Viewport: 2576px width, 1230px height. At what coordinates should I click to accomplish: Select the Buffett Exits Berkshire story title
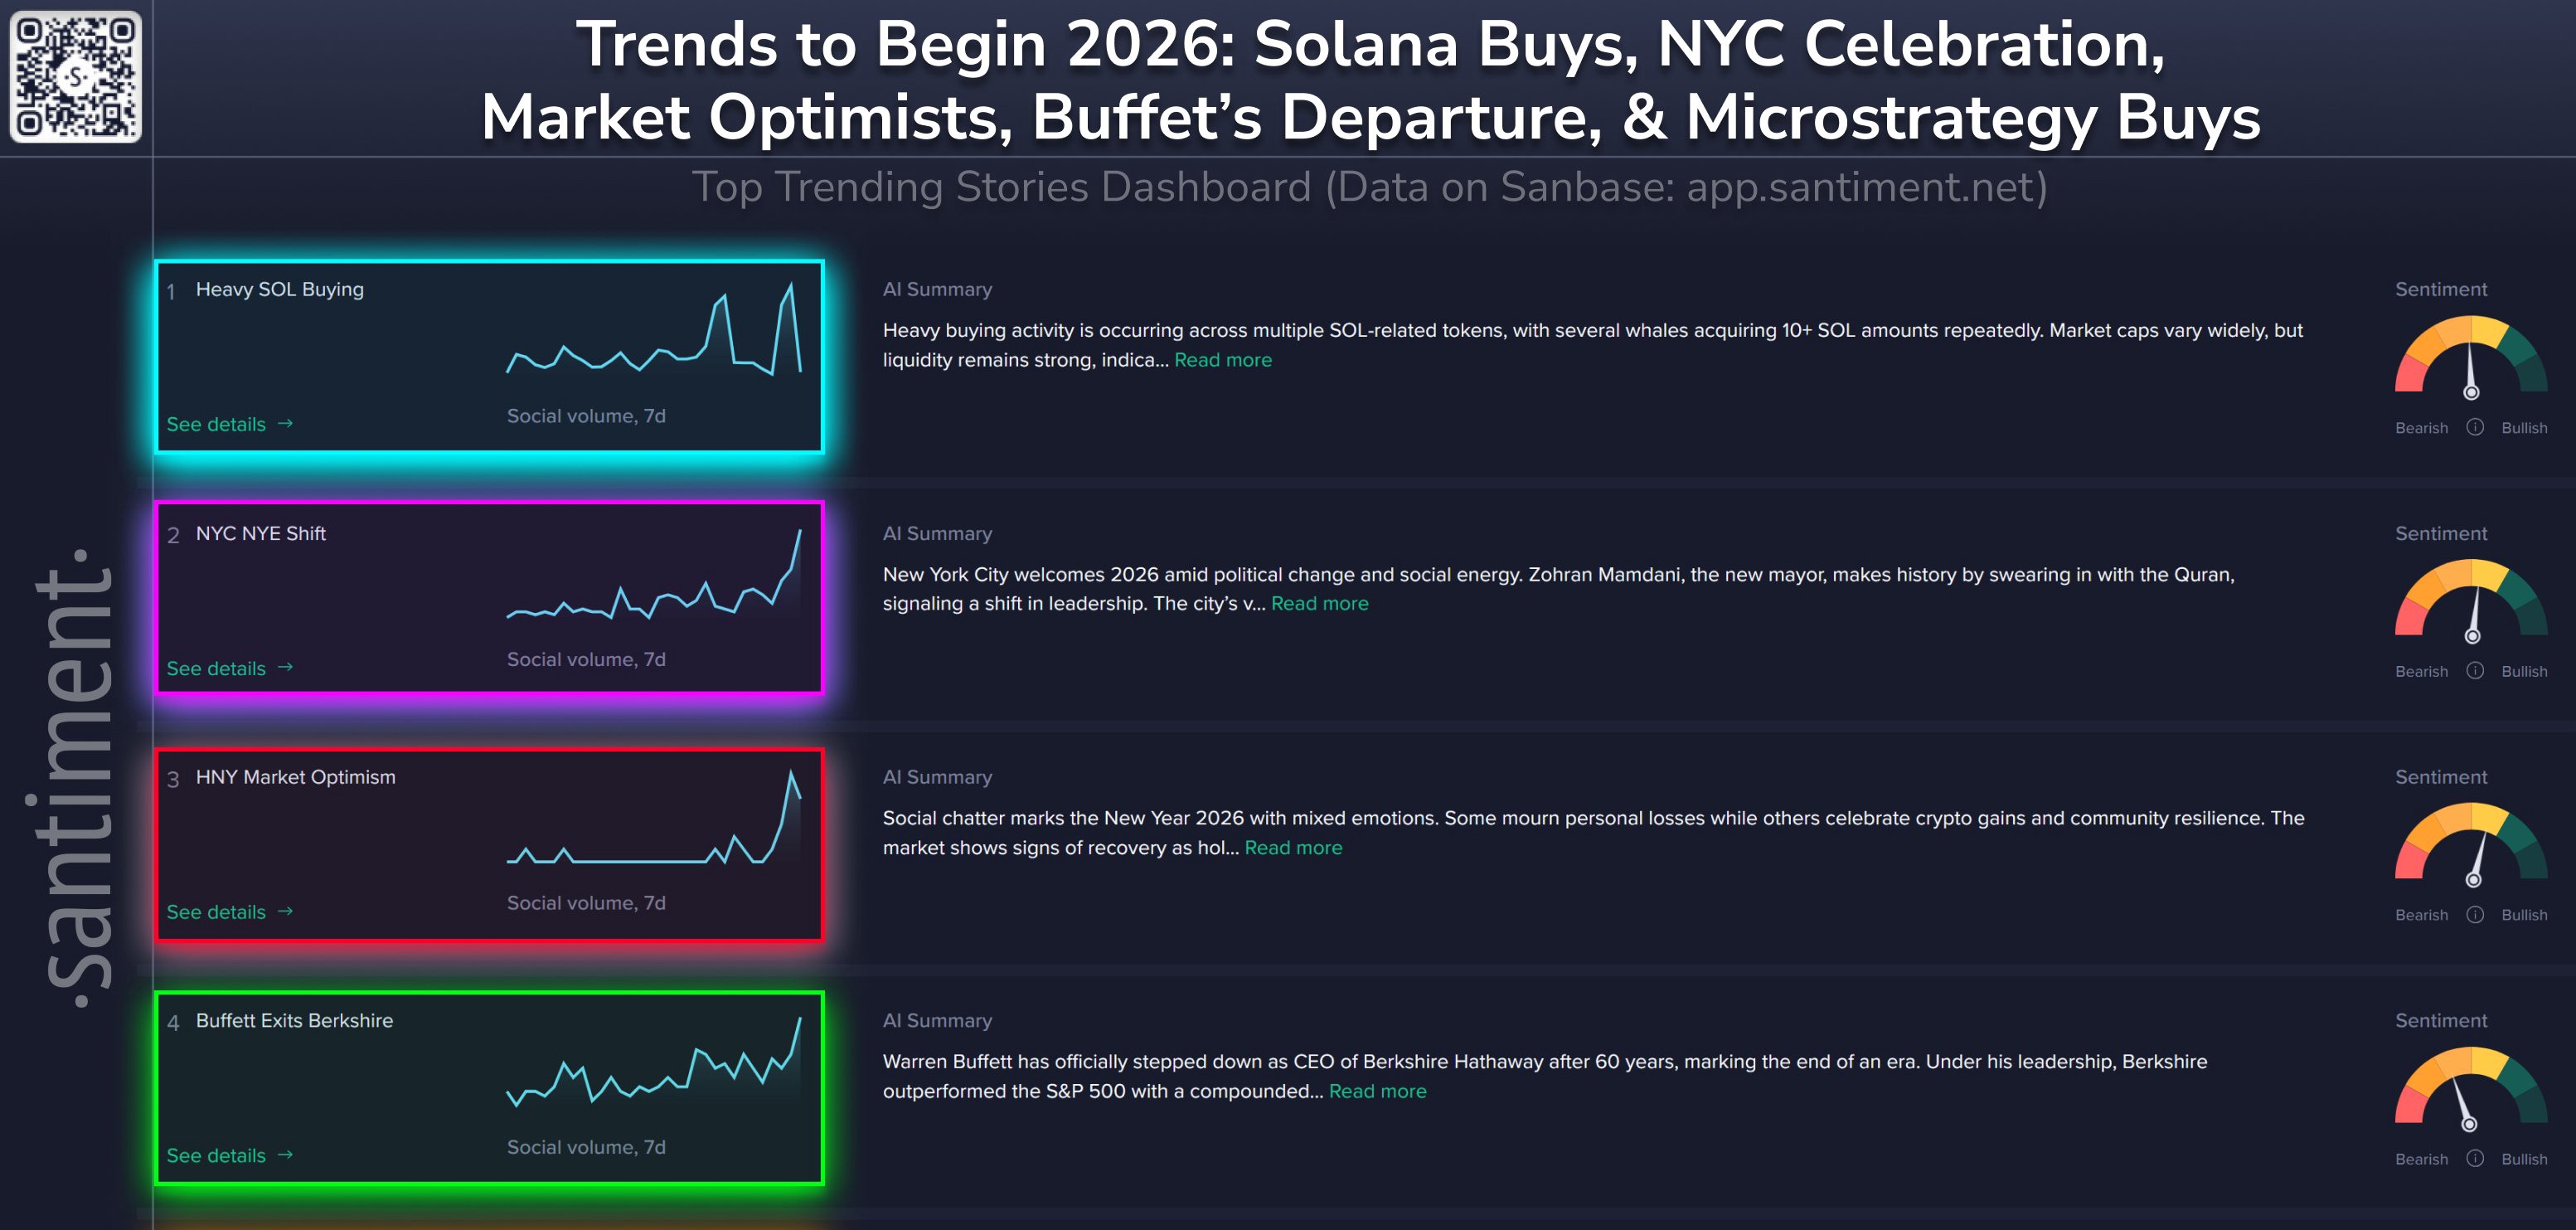pos(294,1020)
